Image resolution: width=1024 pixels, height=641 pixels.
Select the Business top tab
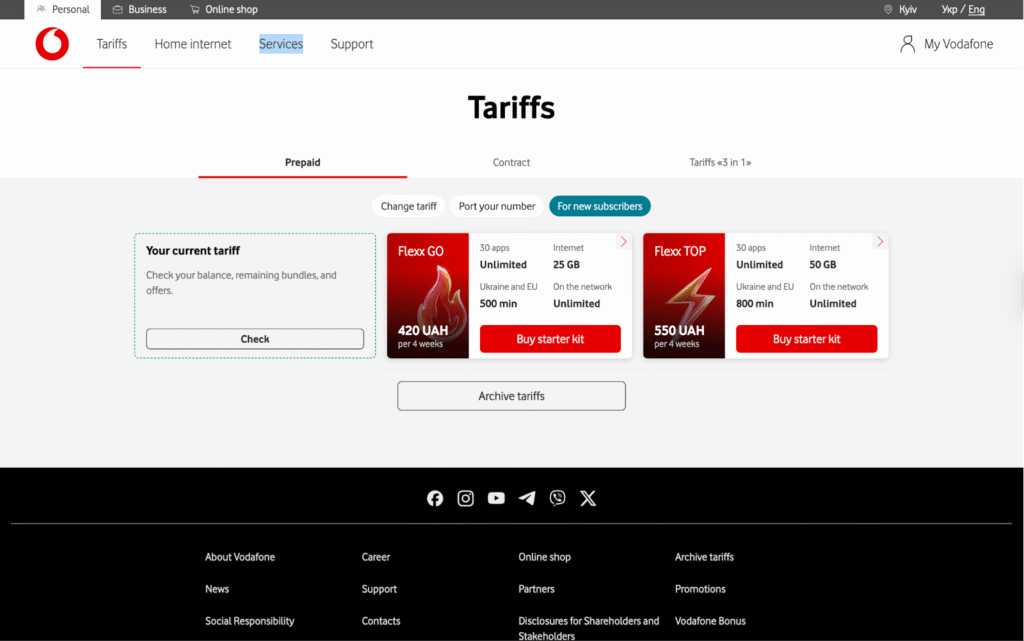coord(139,9)
